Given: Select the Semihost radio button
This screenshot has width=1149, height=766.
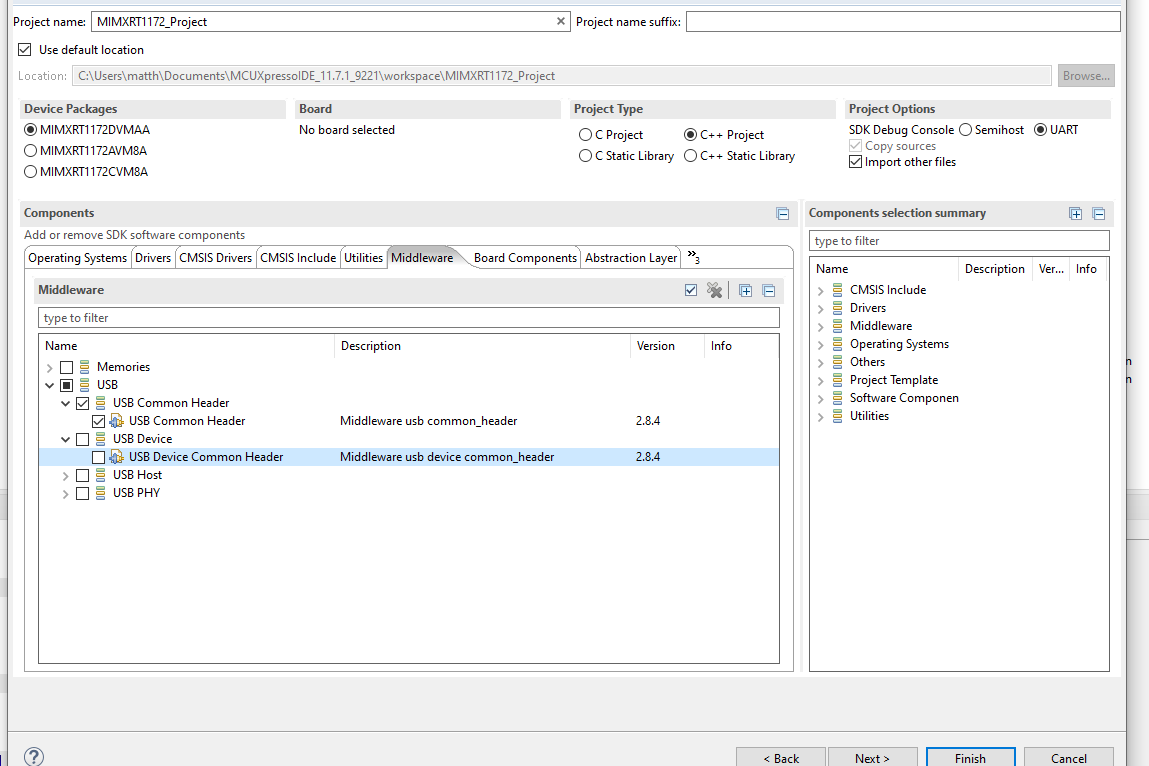Looking at the screenshot, I should pyautogui.click(x=965, y=129).
